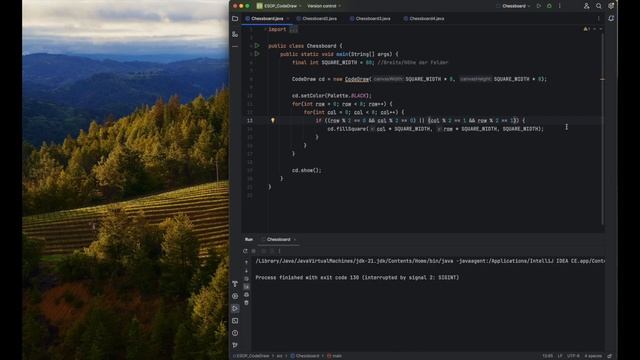Open editor tabs options menu

click(599, 19)
